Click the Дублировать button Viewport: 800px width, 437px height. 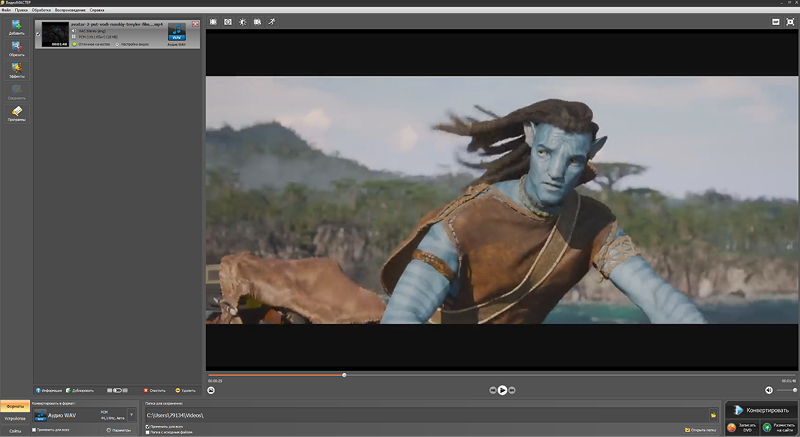(x=80, y=391)
